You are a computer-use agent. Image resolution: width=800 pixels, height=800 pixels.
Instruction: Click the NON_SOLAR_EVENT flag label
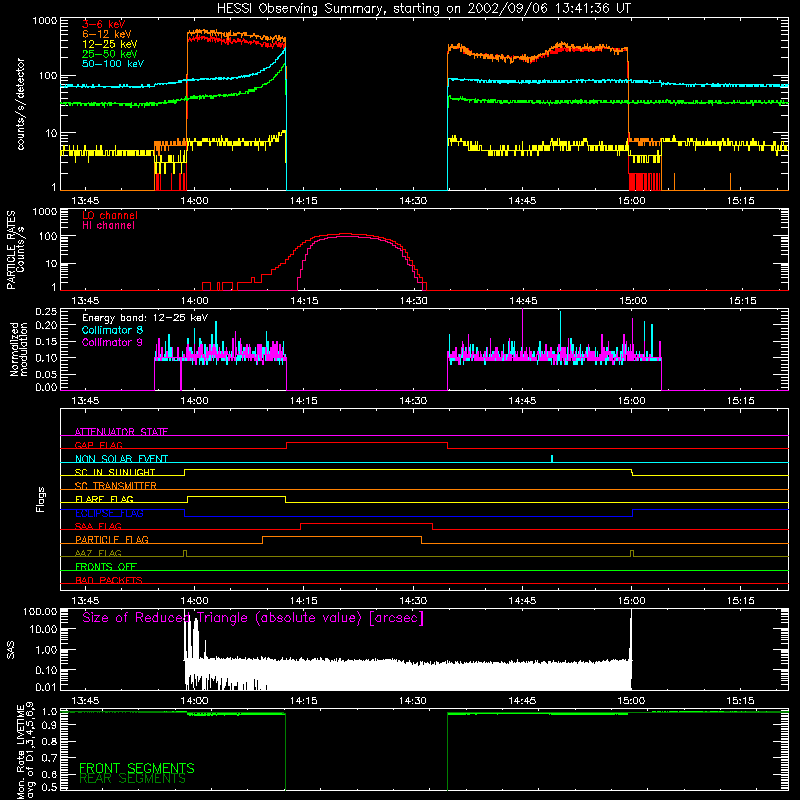[121, 459]
